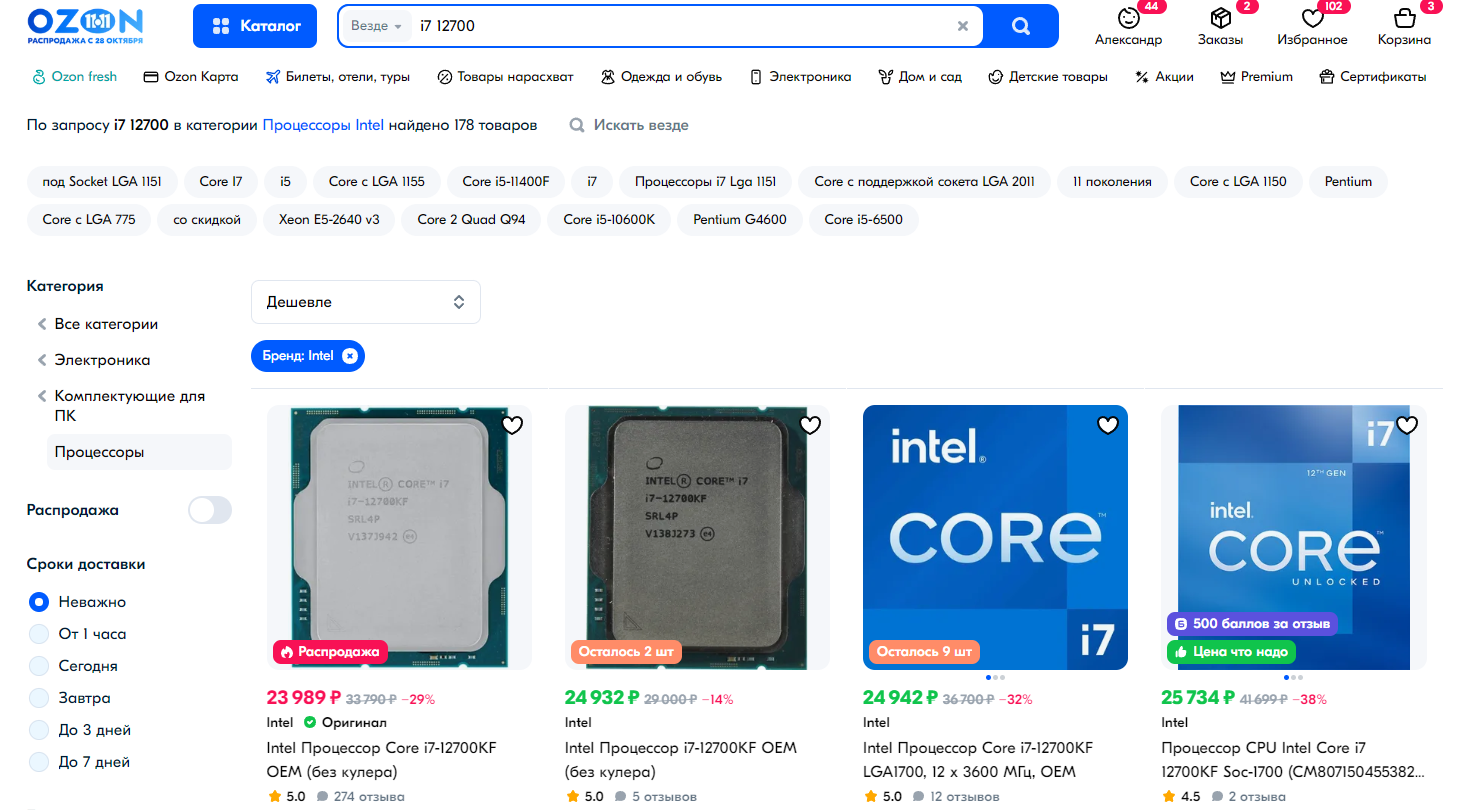Add first i7-12700KF OEM product to favorites
The height and width of the screenshot is (810, 1476).
[512, 426]
